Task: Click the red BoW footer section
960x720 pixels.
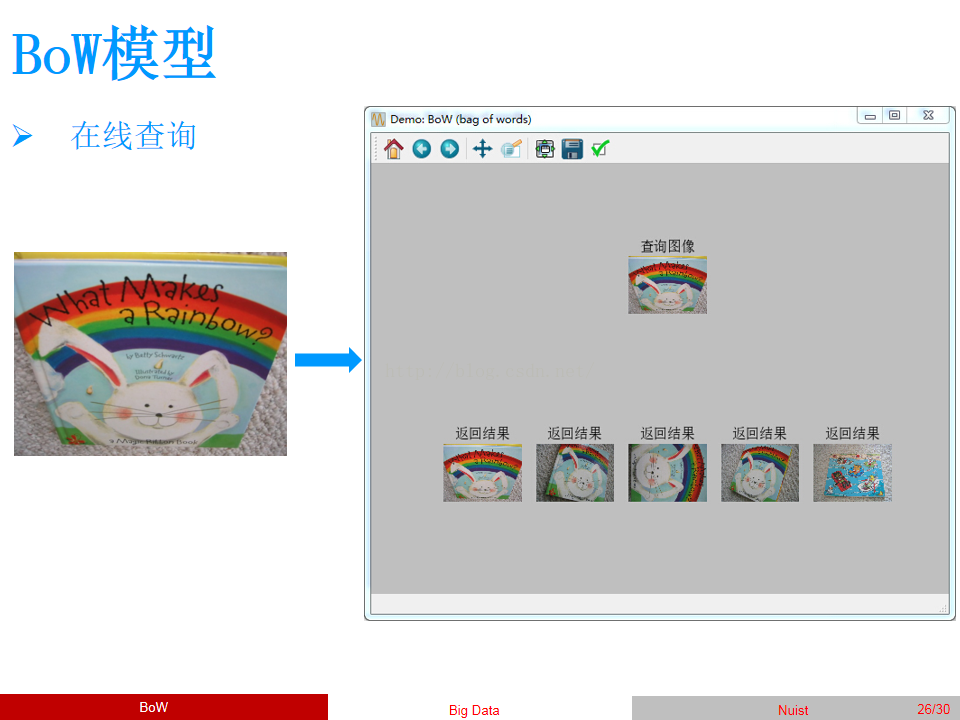Action: (x=163, y=707)
